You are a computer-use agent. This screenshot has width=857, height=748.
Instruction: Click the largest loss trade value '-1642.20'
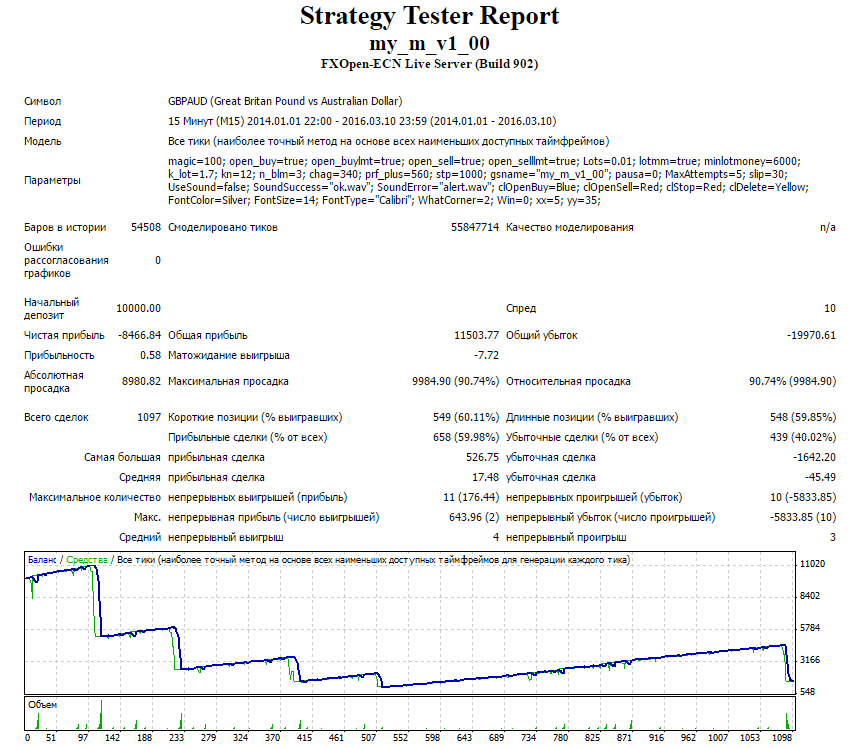[814, 458]
